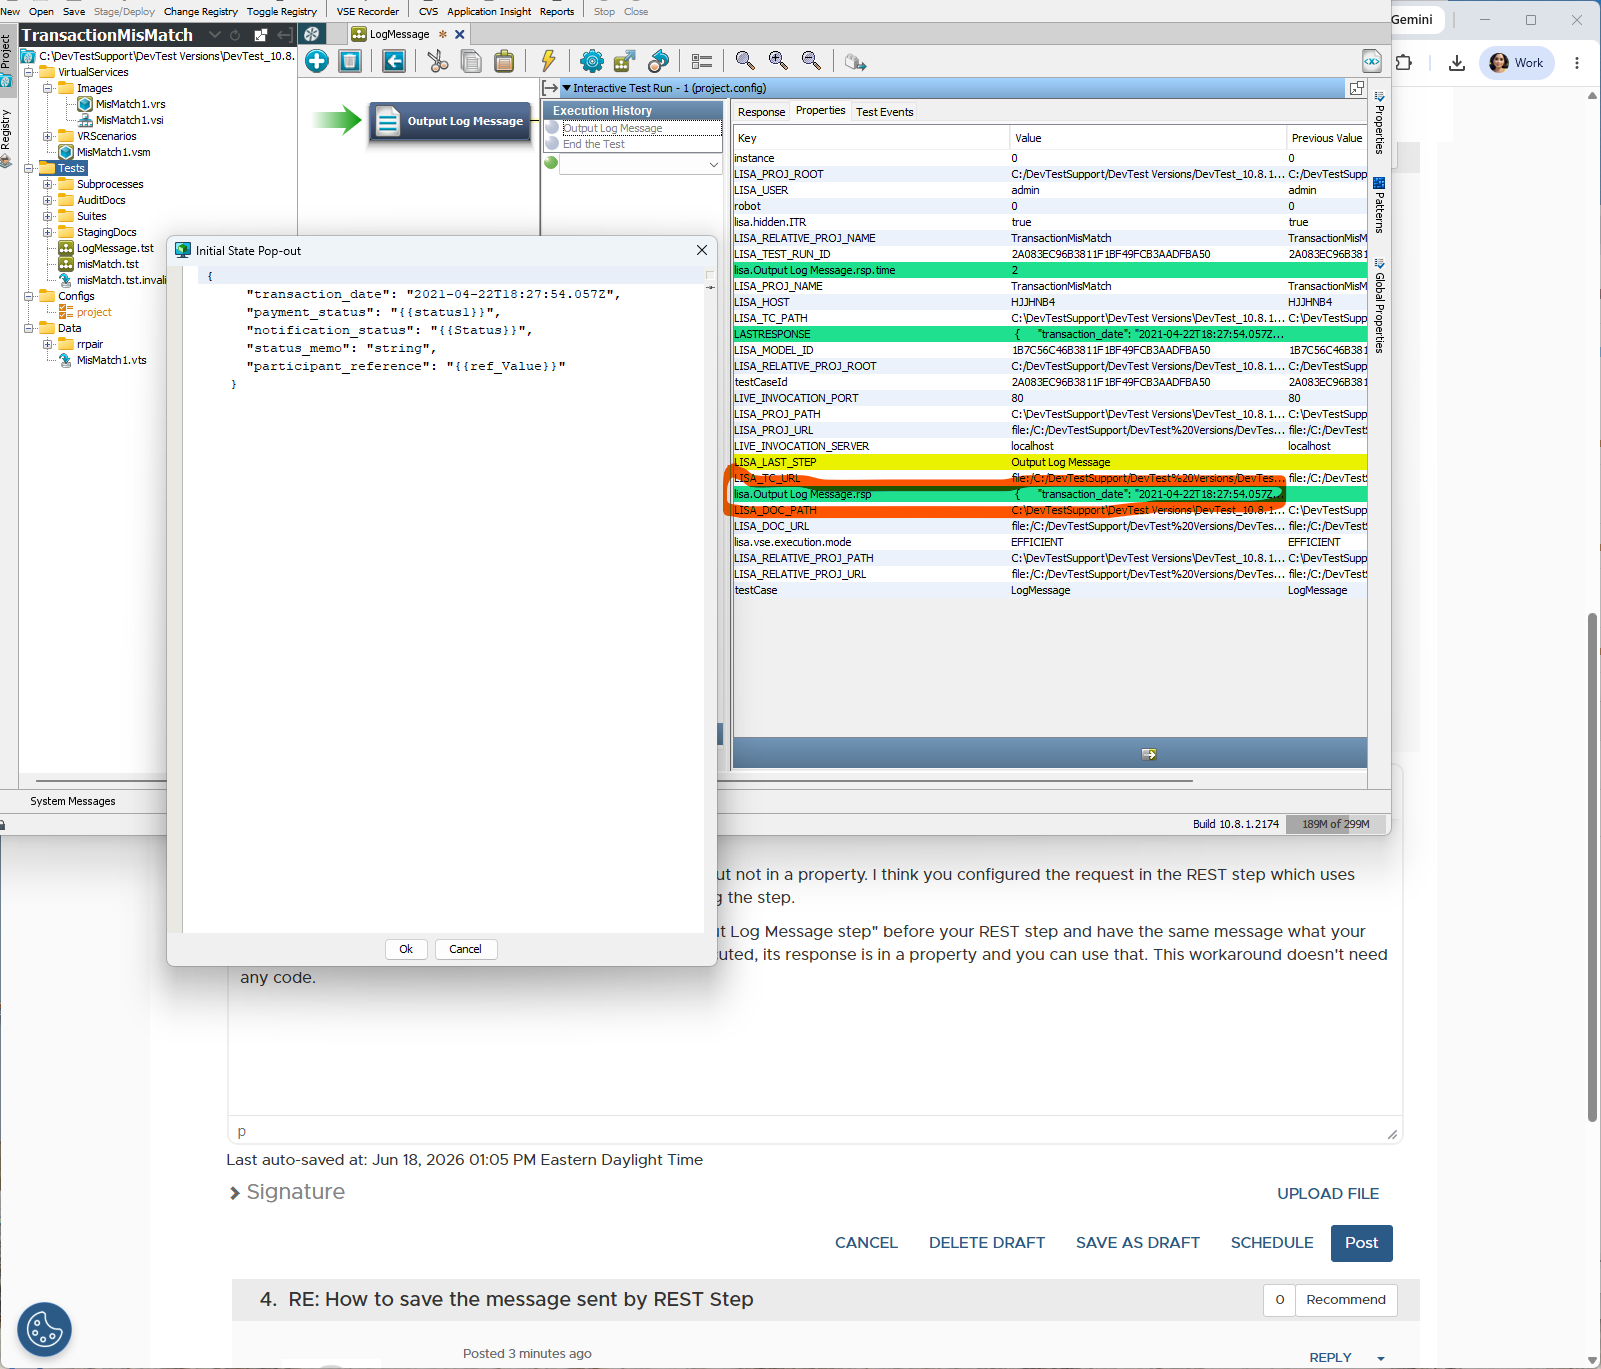1601x1369 pixels.
Task: Click the blue gear toolbar icon
Action: pyautogui.click(x=592, y=61)
